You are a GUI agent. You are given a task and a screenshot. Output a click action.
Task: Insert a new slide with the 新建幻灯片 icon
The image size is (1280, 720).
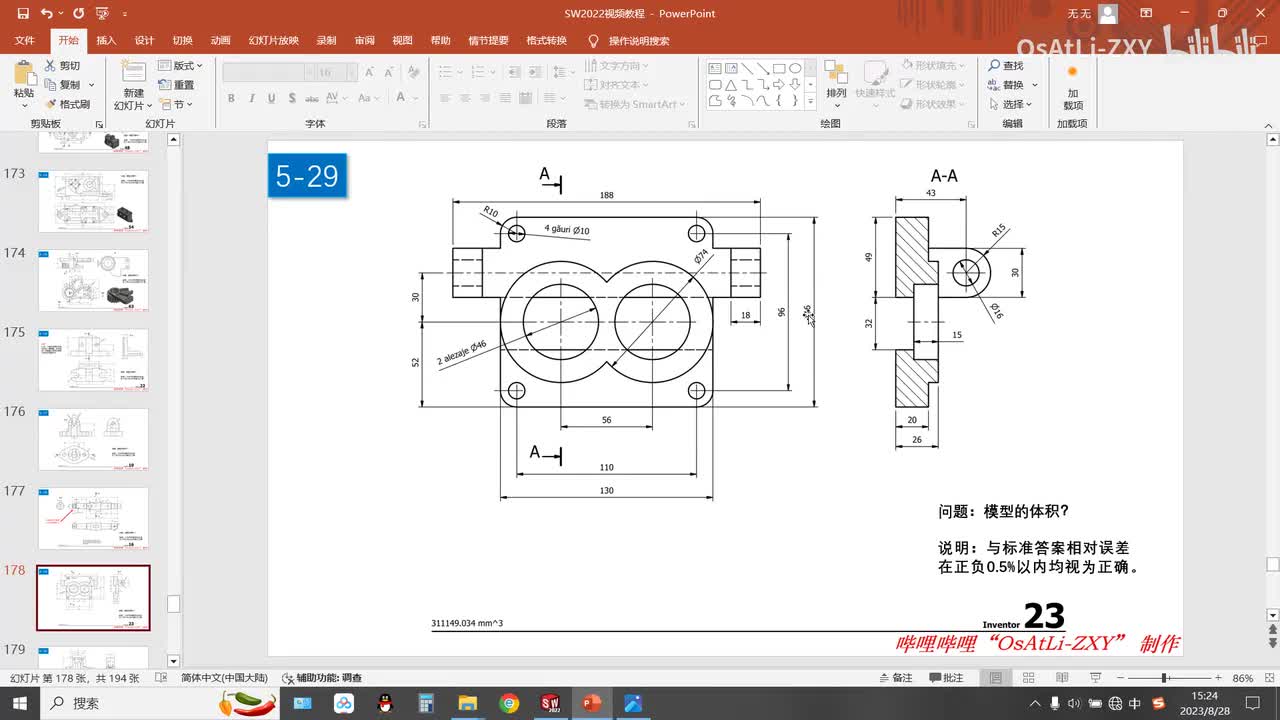pos(133,72)
